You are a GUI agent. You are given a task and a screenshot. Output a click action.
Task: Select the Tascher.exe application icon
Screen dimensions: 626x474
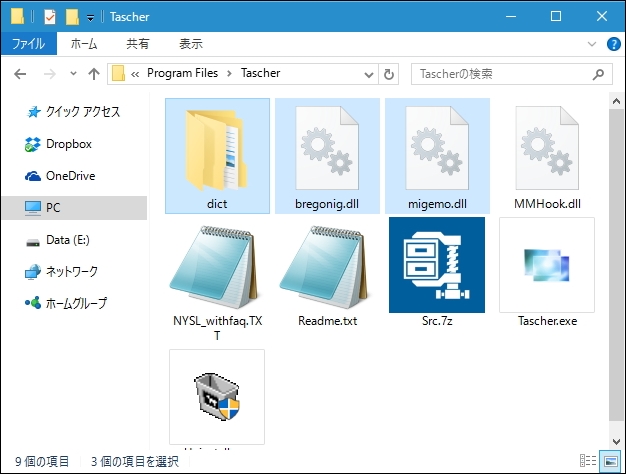(547, 265)
